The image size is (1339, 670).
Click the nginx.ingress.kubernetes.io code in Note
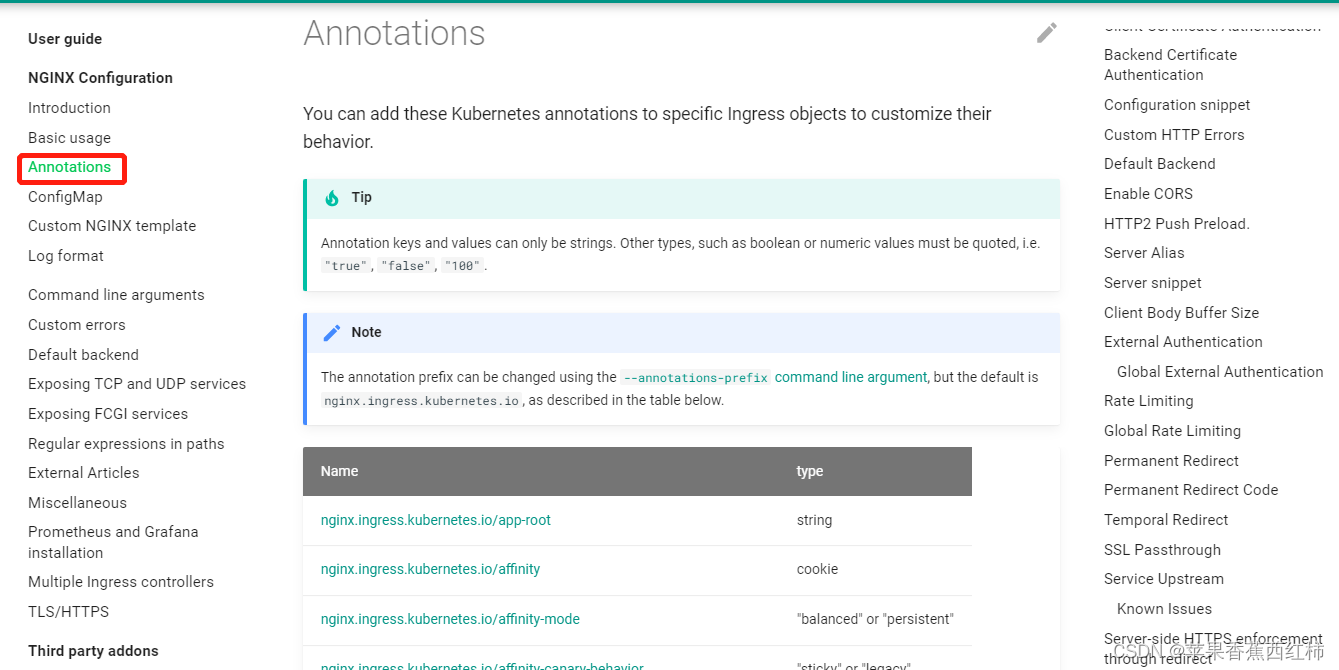421,400
